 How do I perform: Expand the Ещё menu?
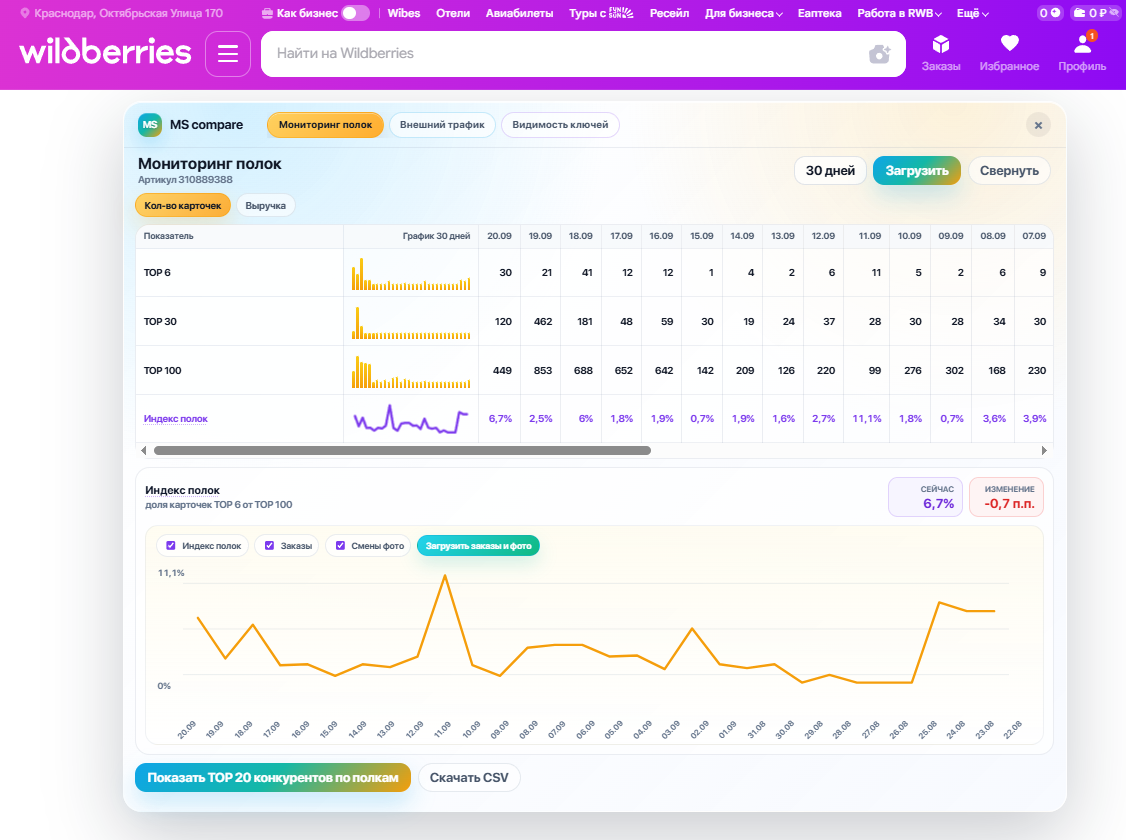972,13
